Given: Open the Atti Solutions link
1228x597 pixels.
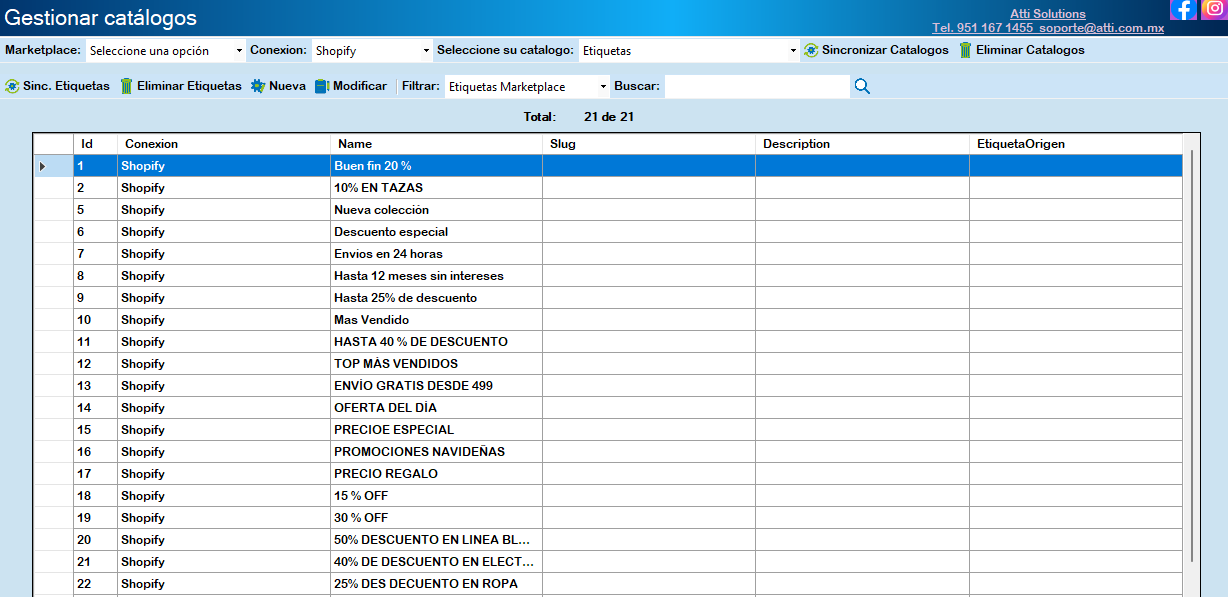Looking at the screenshot, I should (x=1047, y=14).
